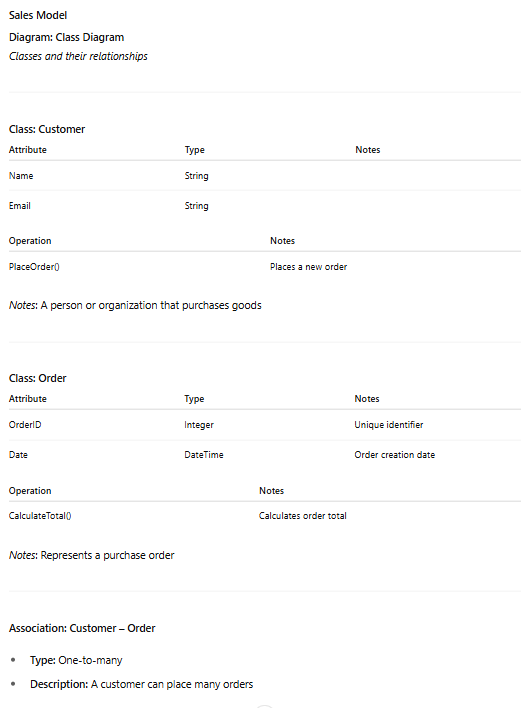Click the Association: Customer – Order heading
The width and height of the screenshot is (528, 708).
82,629
